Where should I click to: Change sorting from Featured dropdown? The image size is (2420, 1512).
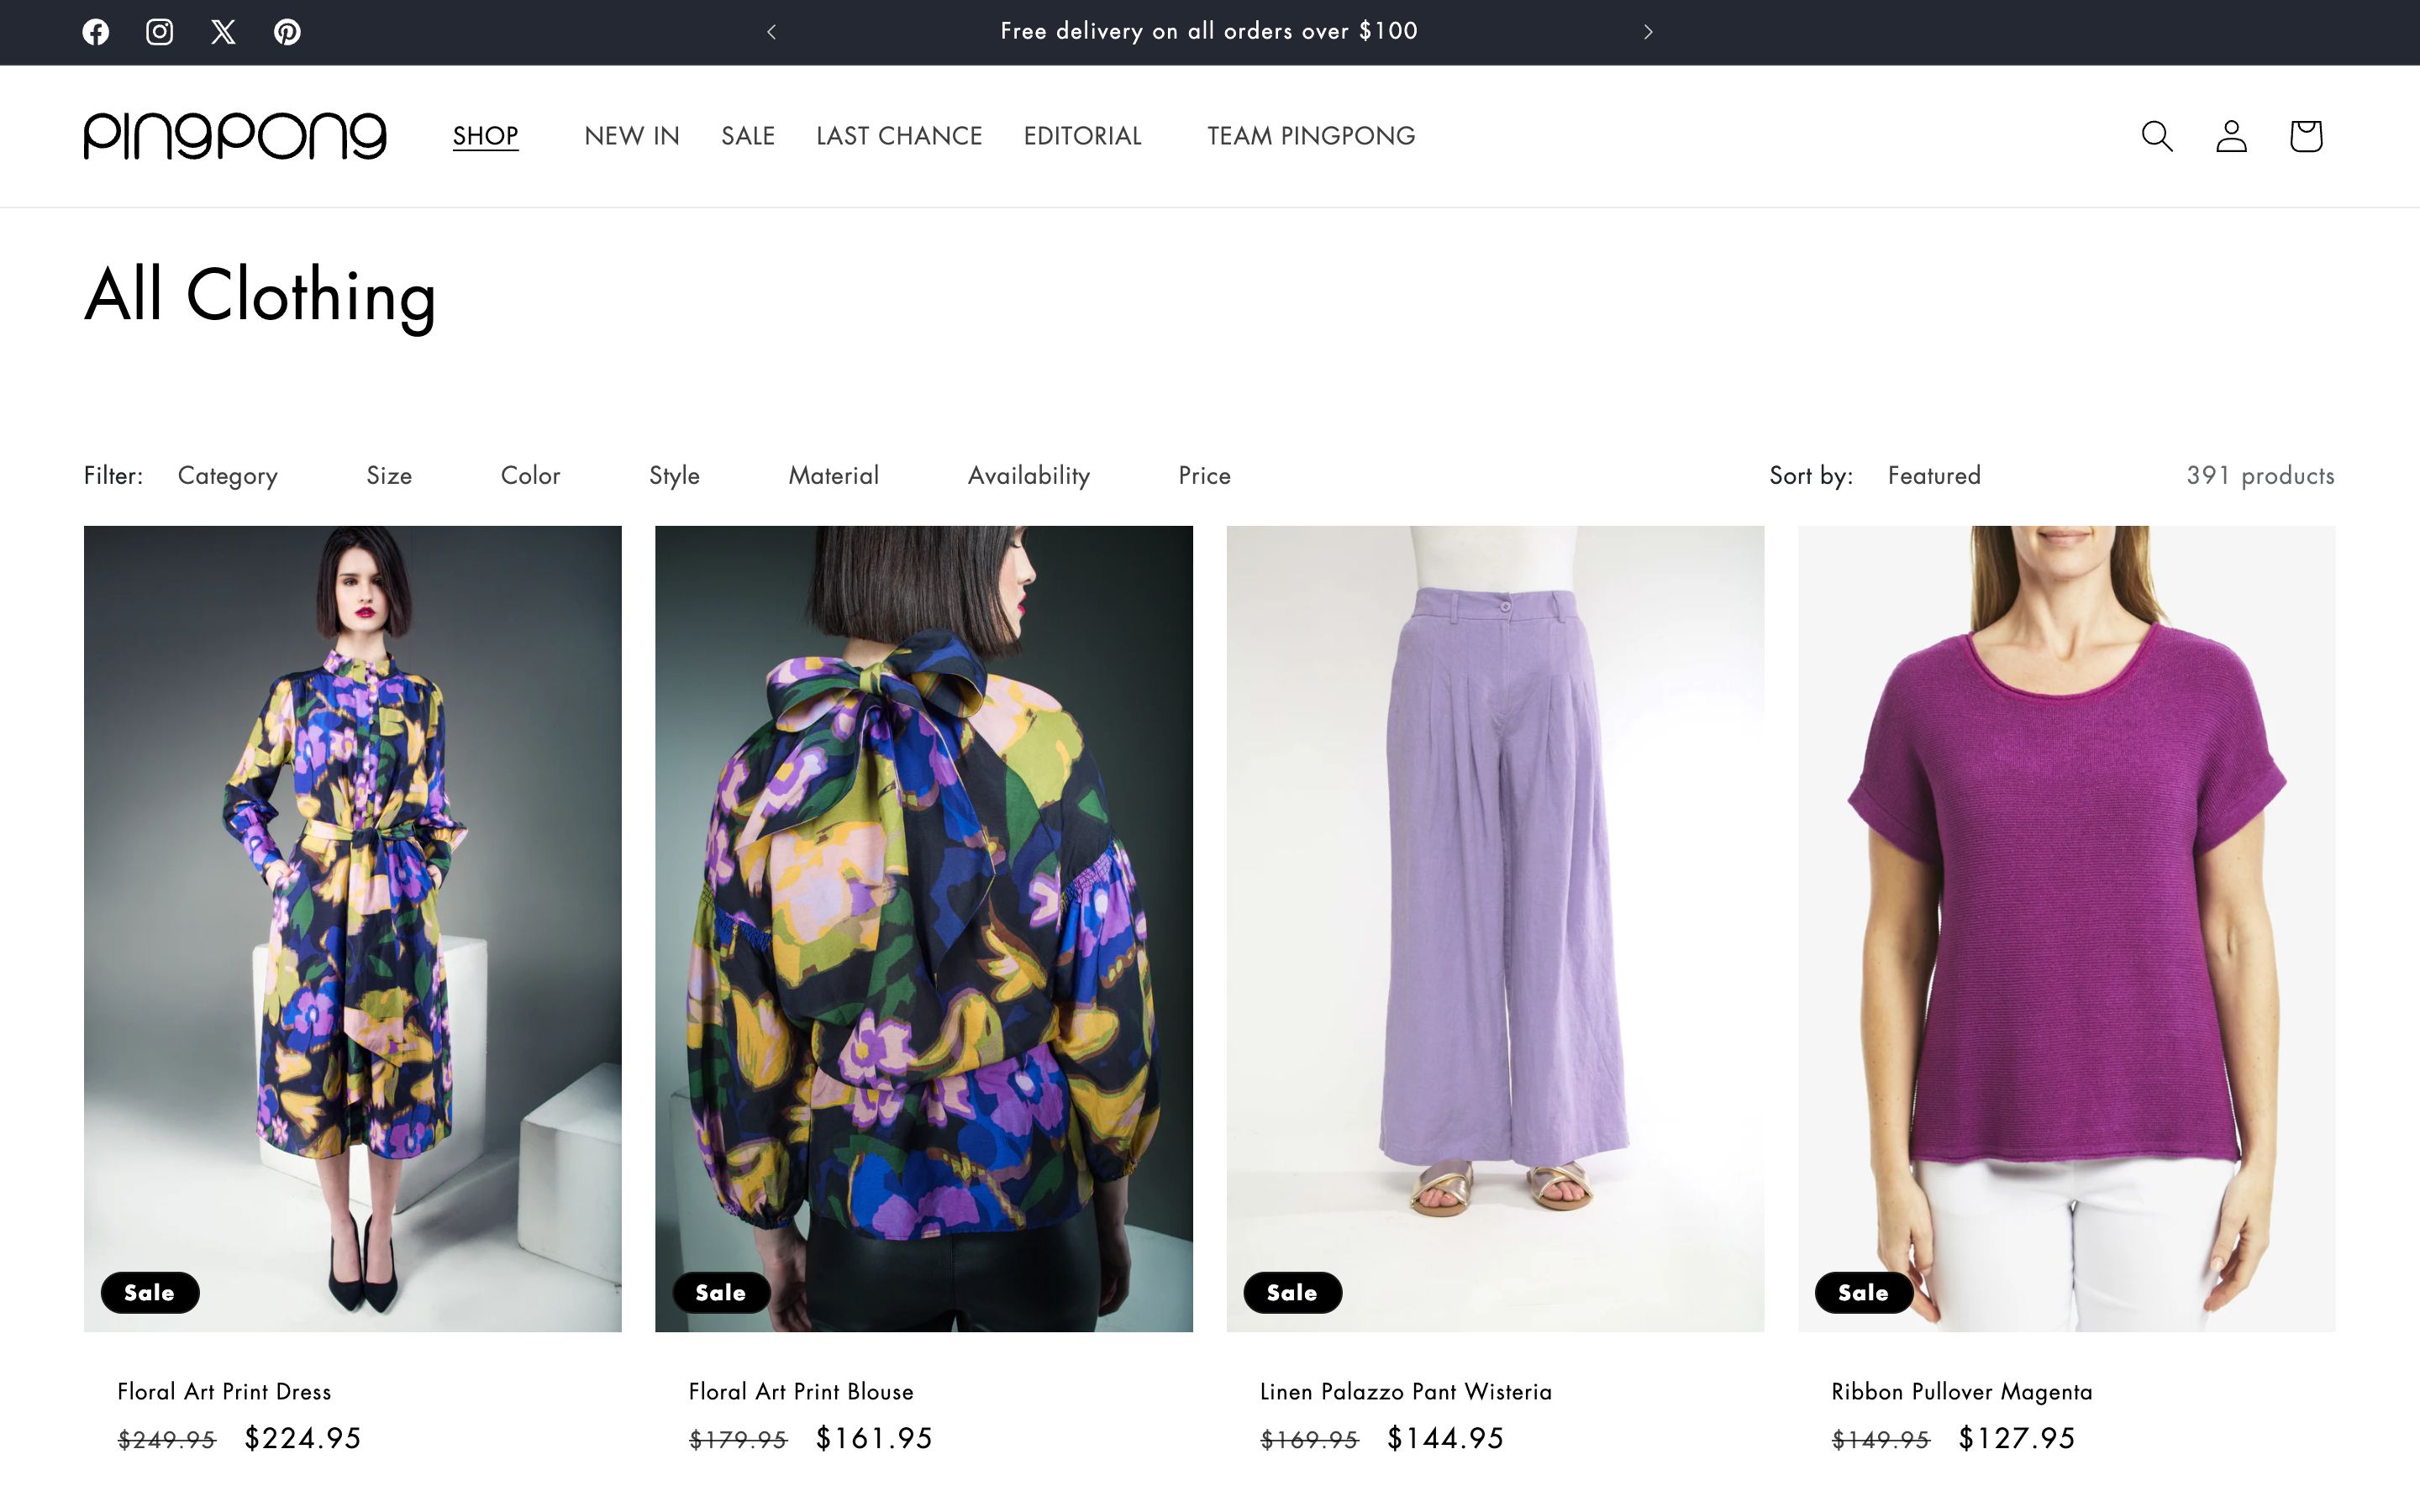1933,476
